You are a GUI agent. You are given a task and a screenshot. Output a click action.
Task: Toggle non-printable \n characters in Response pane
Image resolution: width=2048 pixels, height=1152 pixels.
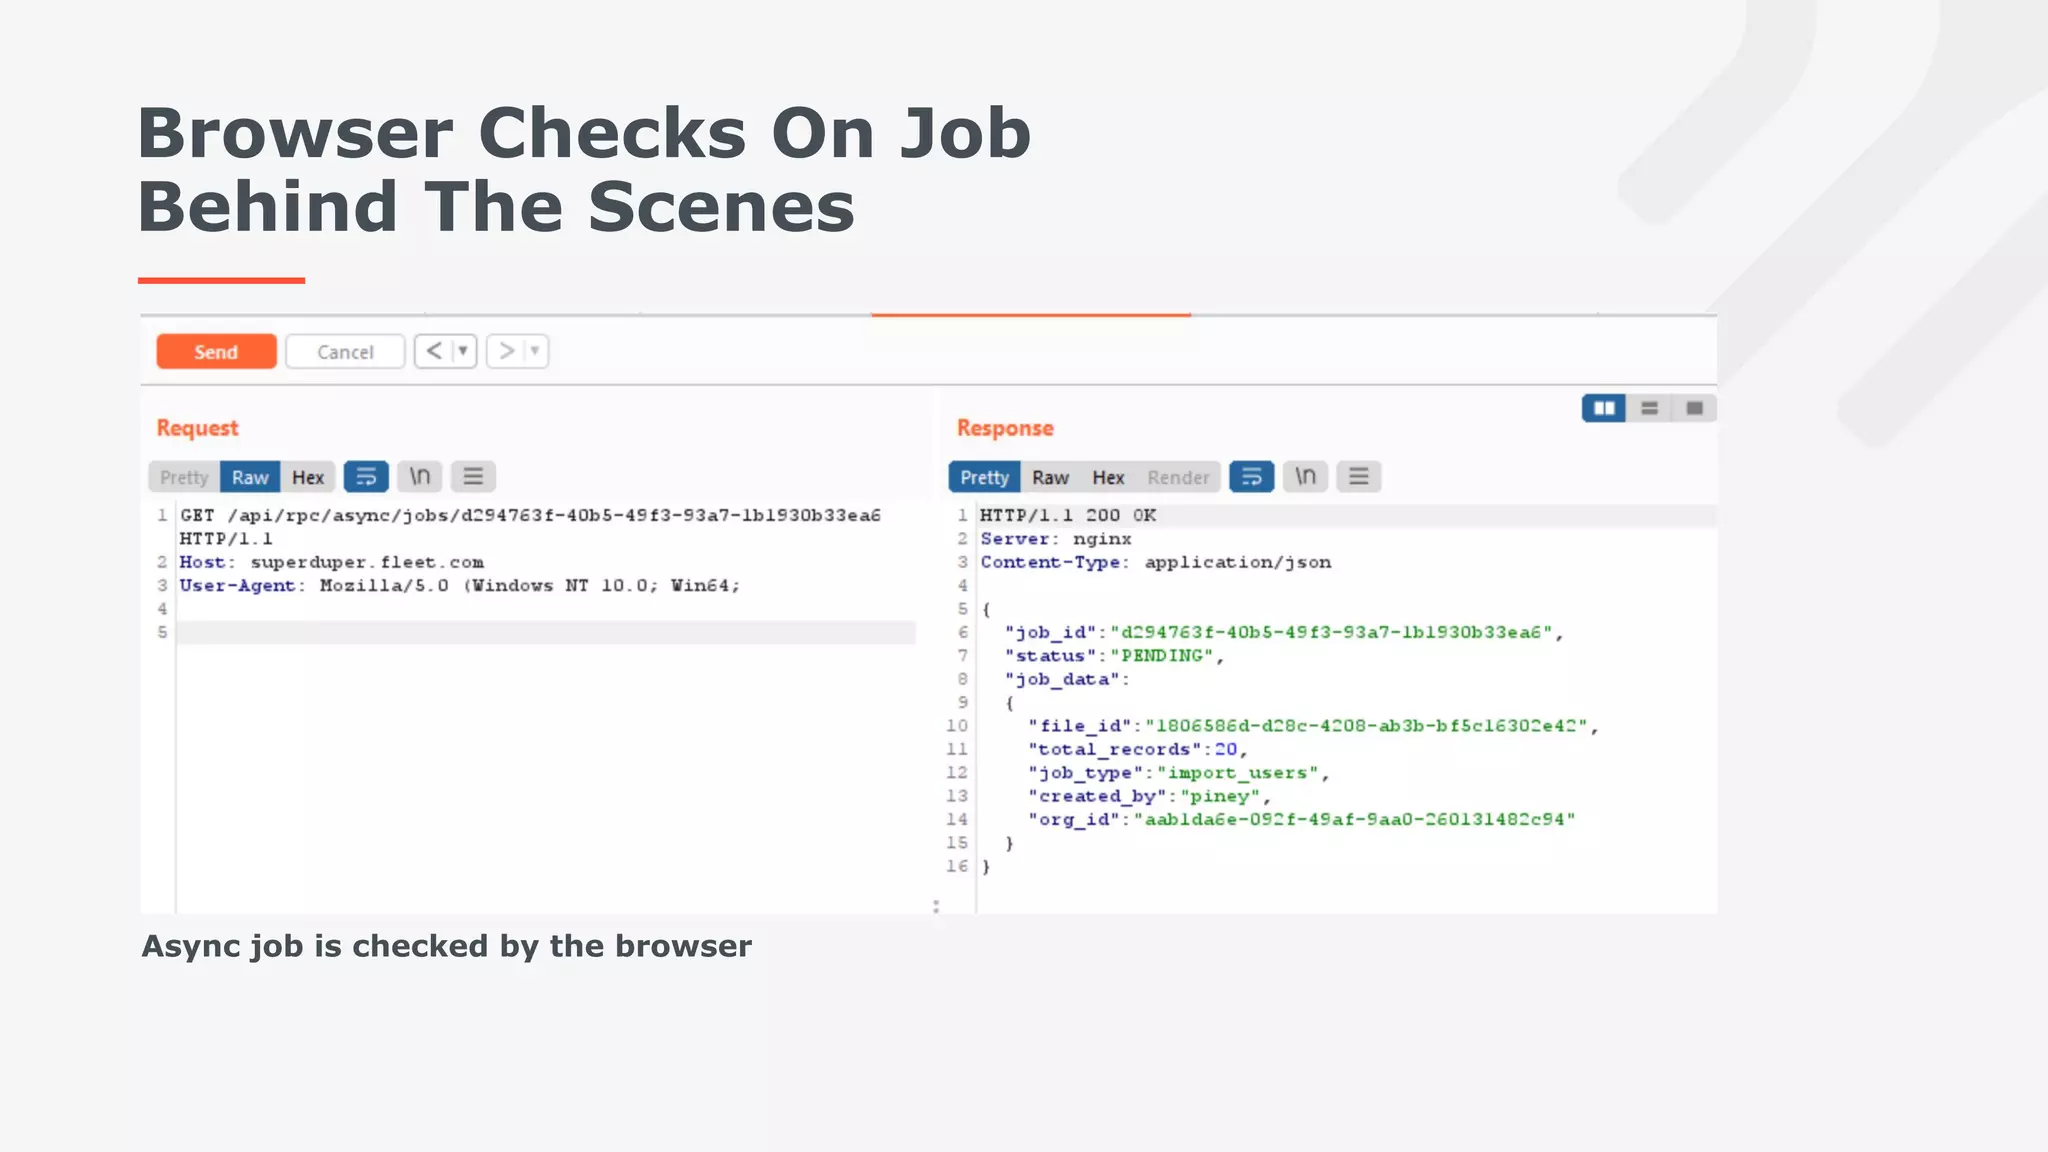[x=1305, y=477]
